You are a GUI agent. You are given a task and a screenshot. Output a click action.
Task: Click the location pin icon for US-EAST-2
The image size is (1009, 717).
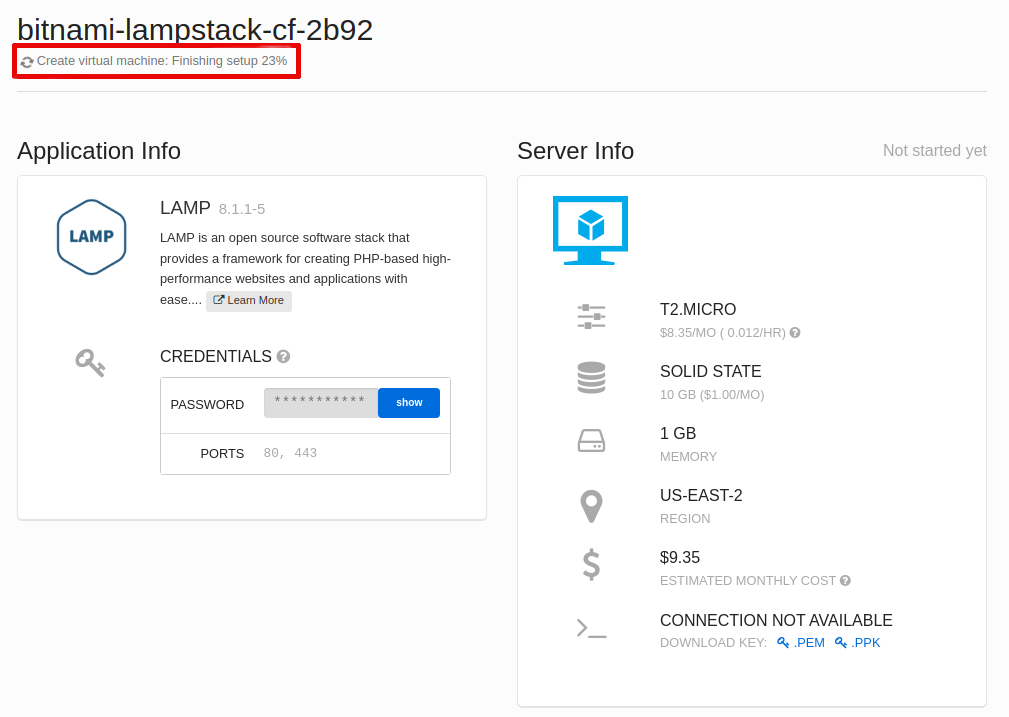pos(591,507)
